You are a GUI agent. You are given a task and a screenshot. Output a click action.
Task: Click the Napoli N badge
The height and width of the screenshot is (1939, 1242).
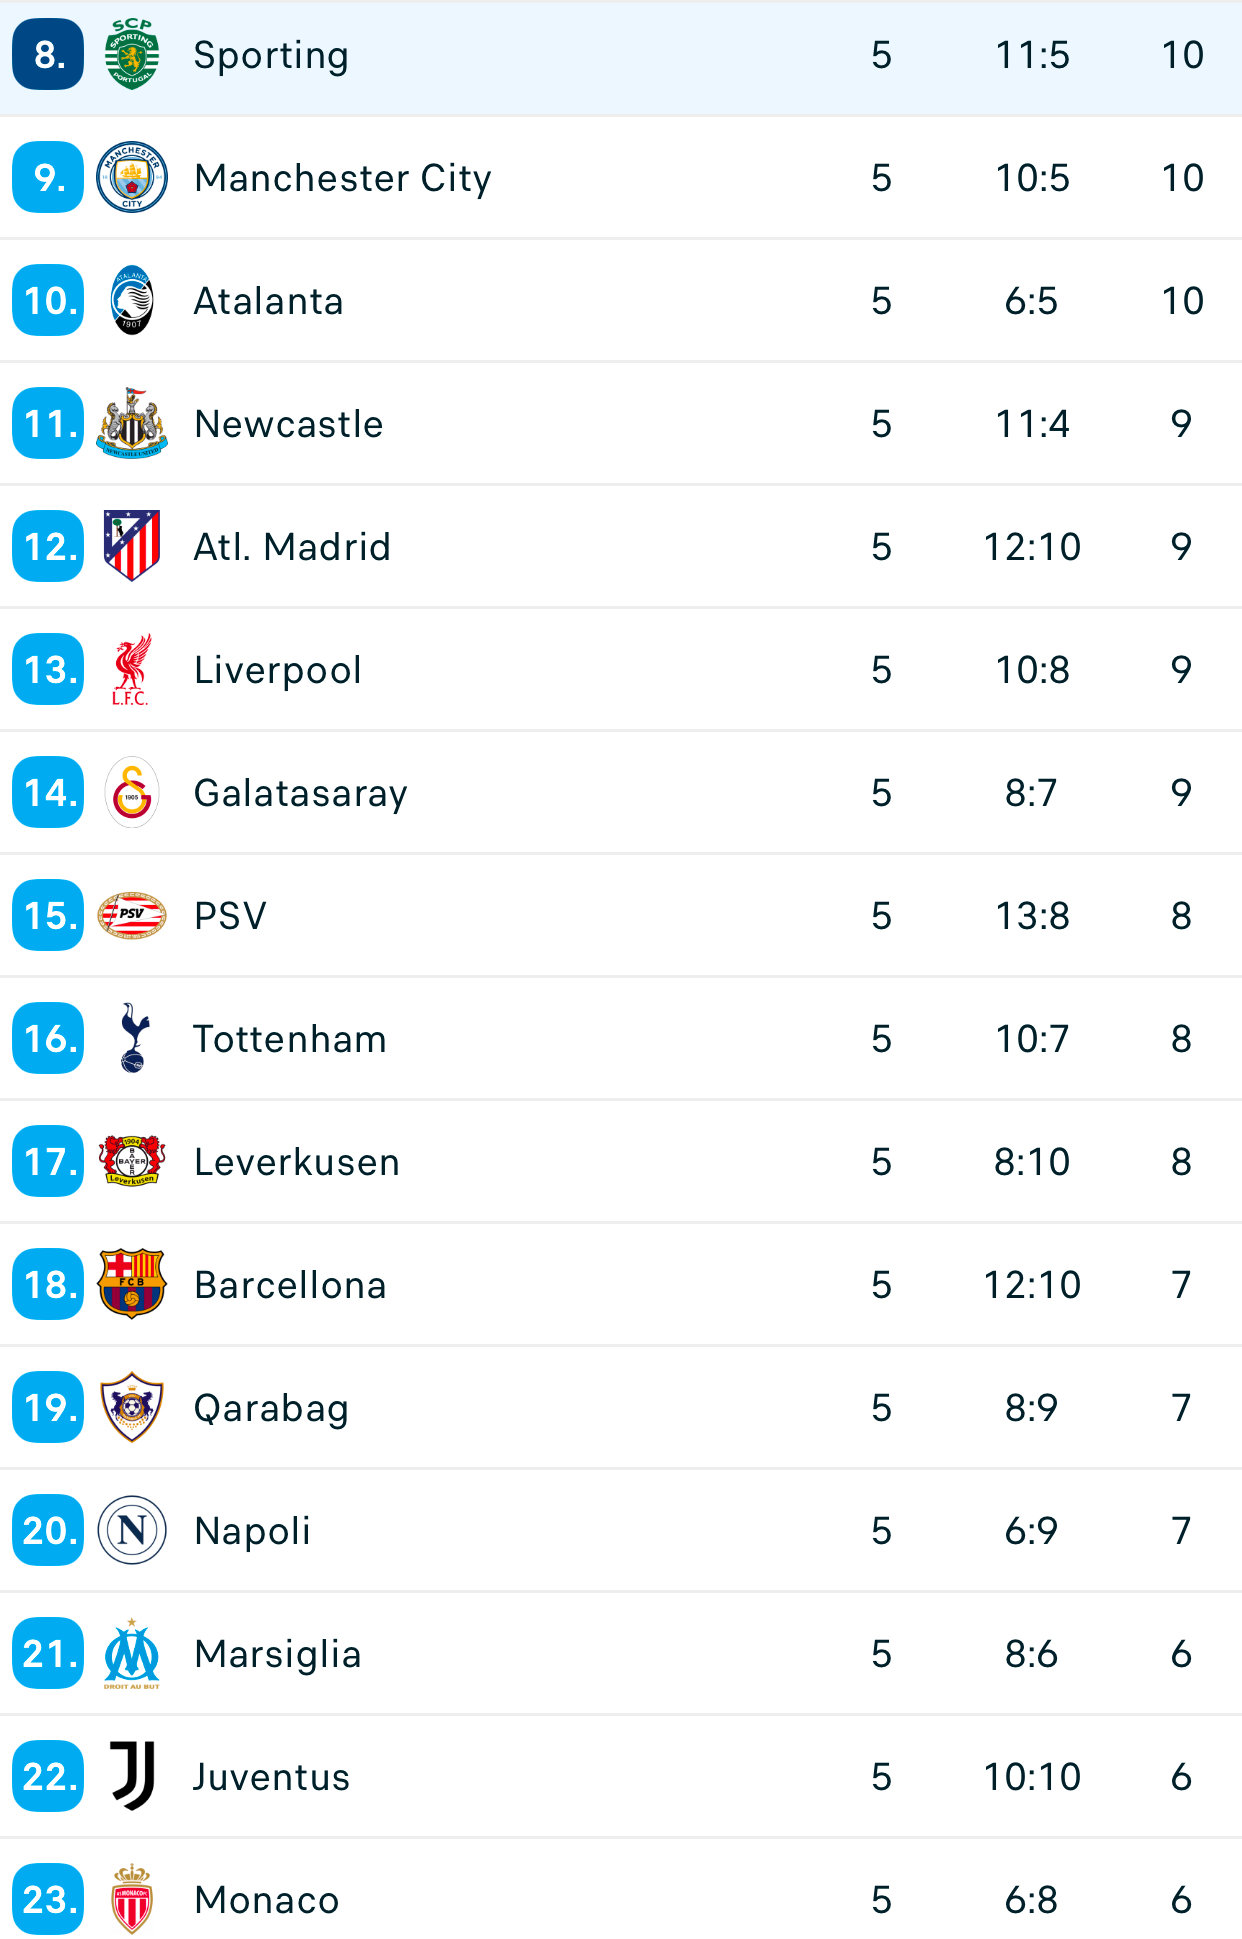[132, 1531]
